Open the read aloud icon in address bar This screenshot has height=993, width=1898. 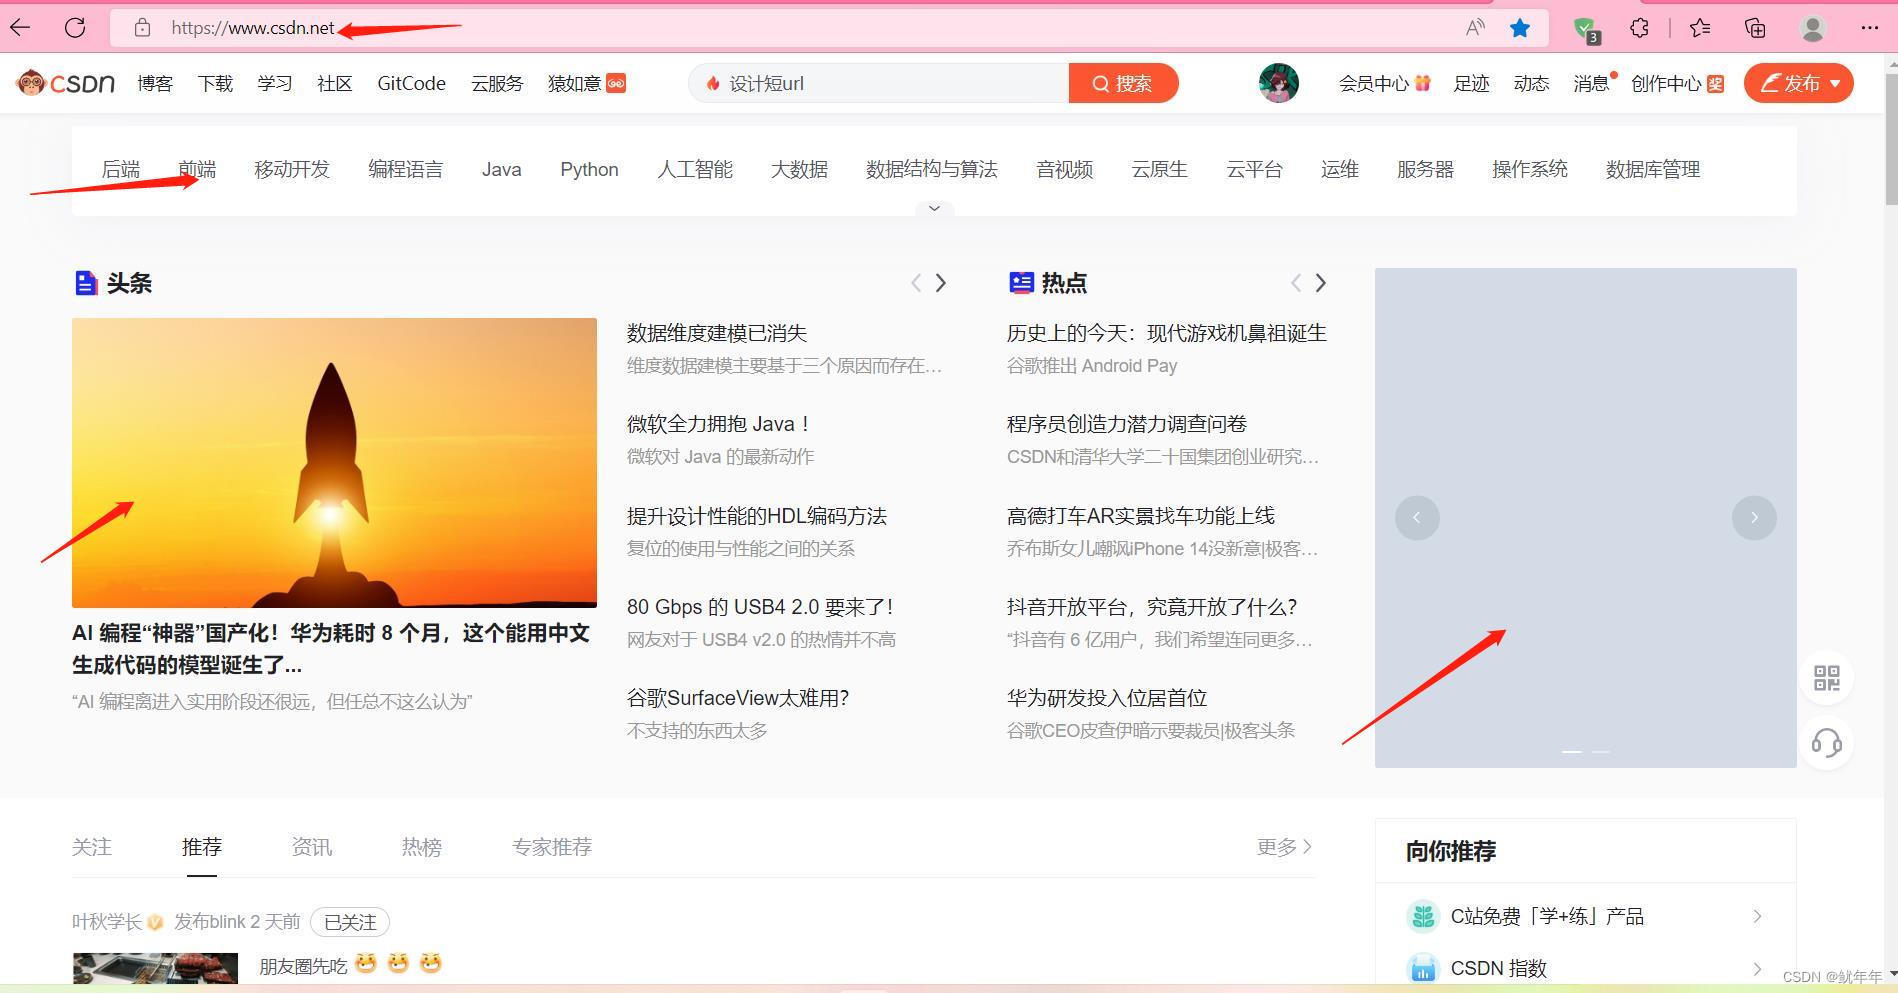(x=1475, y=28)
